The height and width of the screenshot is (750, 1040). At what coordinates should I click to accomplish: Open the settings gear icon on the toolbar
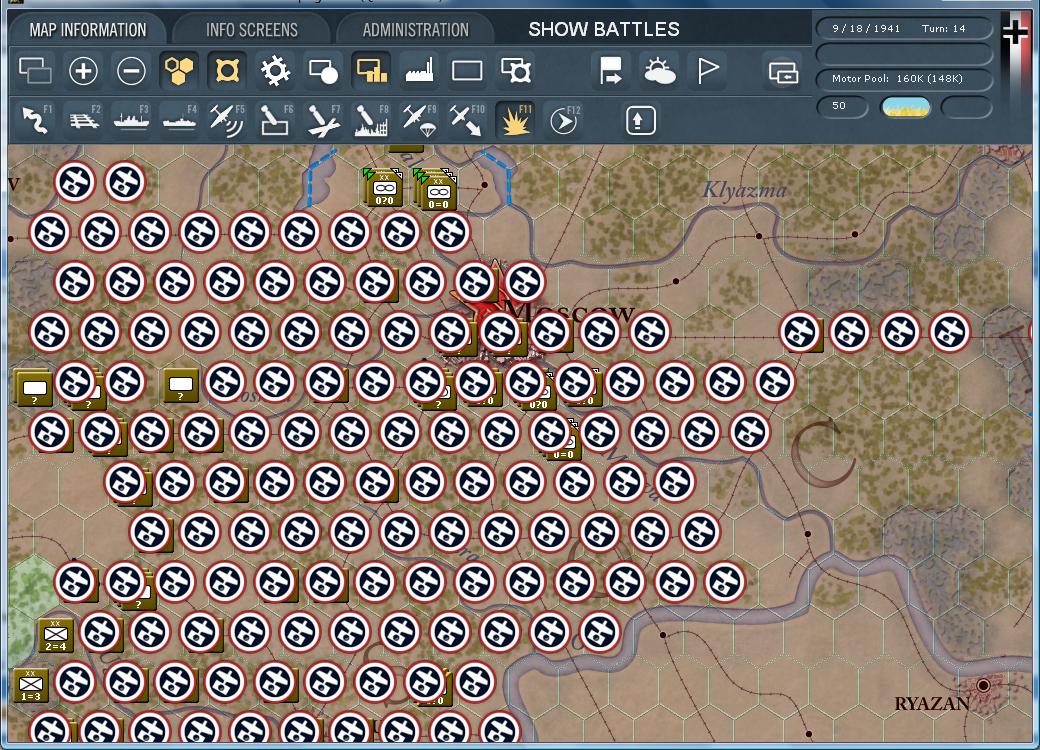[275, 70]
